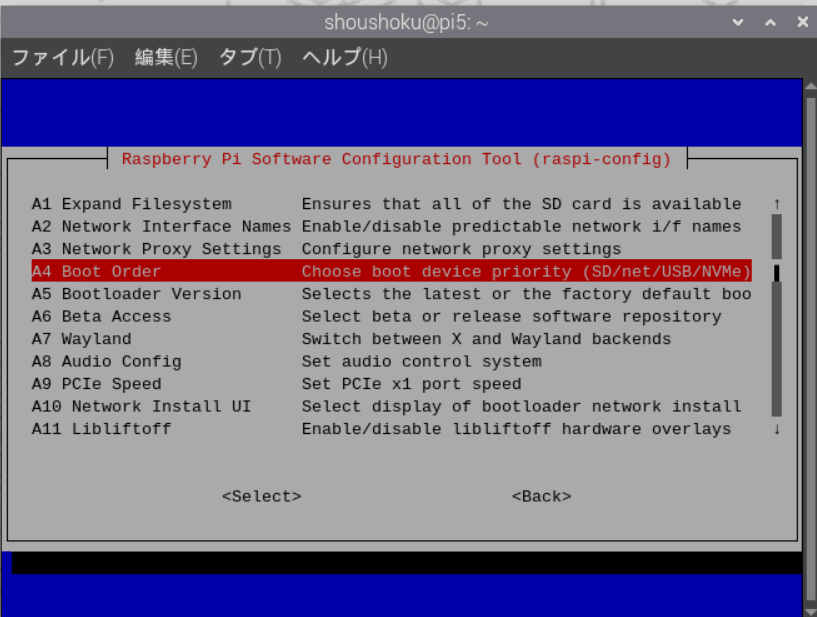Choose A10 Network Install UI
The height and width of the screenshot is (617, 817).
tap(141, 407)
